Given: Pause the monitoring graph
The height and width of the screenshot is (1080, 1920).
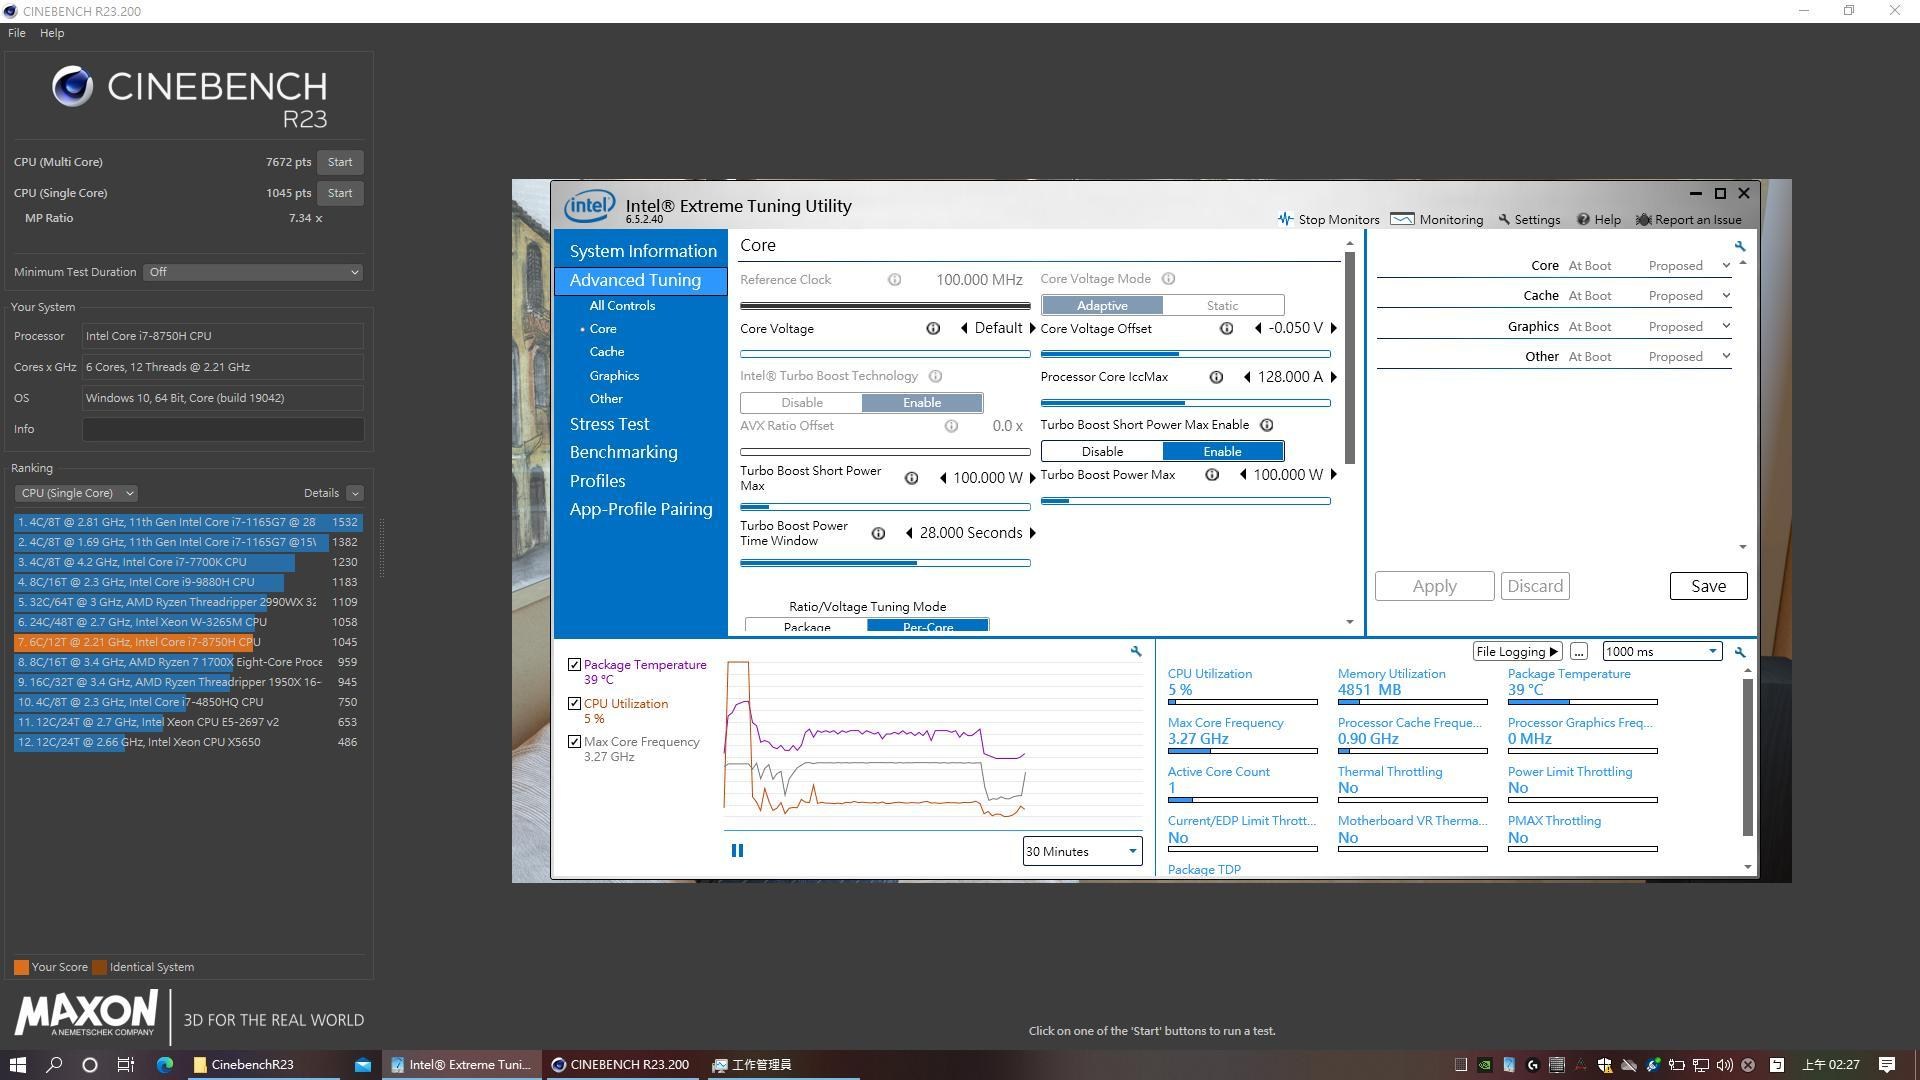Looking at the screenshot, I should (x=737, y=851).
